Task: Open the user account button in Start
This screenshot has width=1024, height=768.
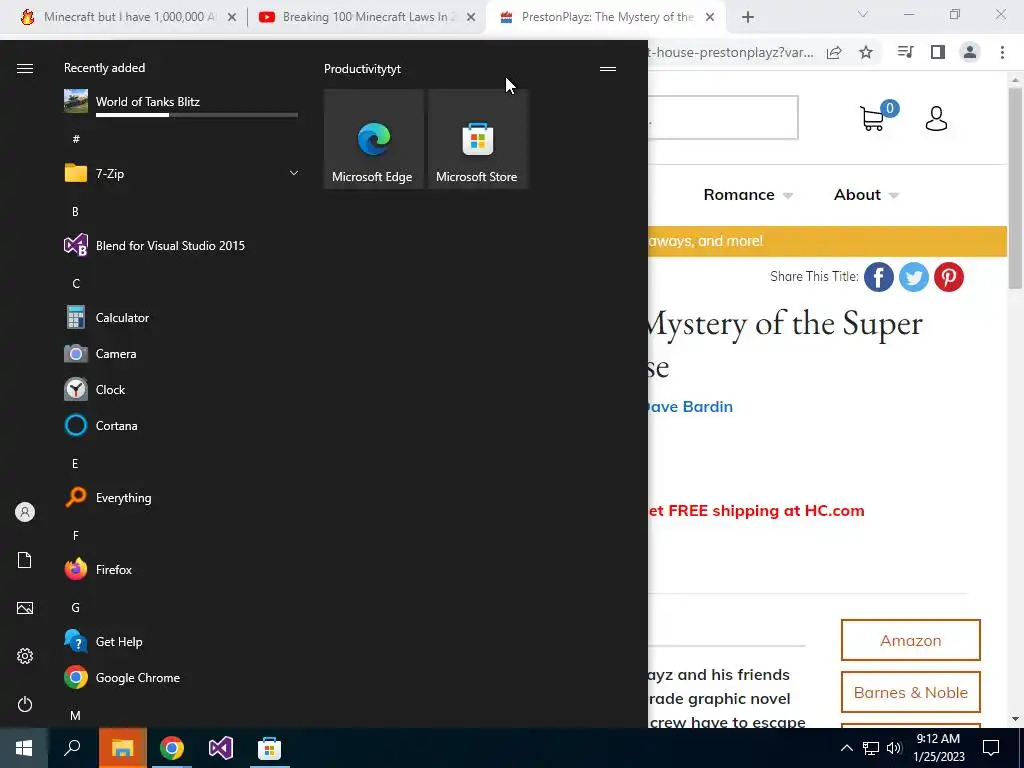Action: click(25, 512)
